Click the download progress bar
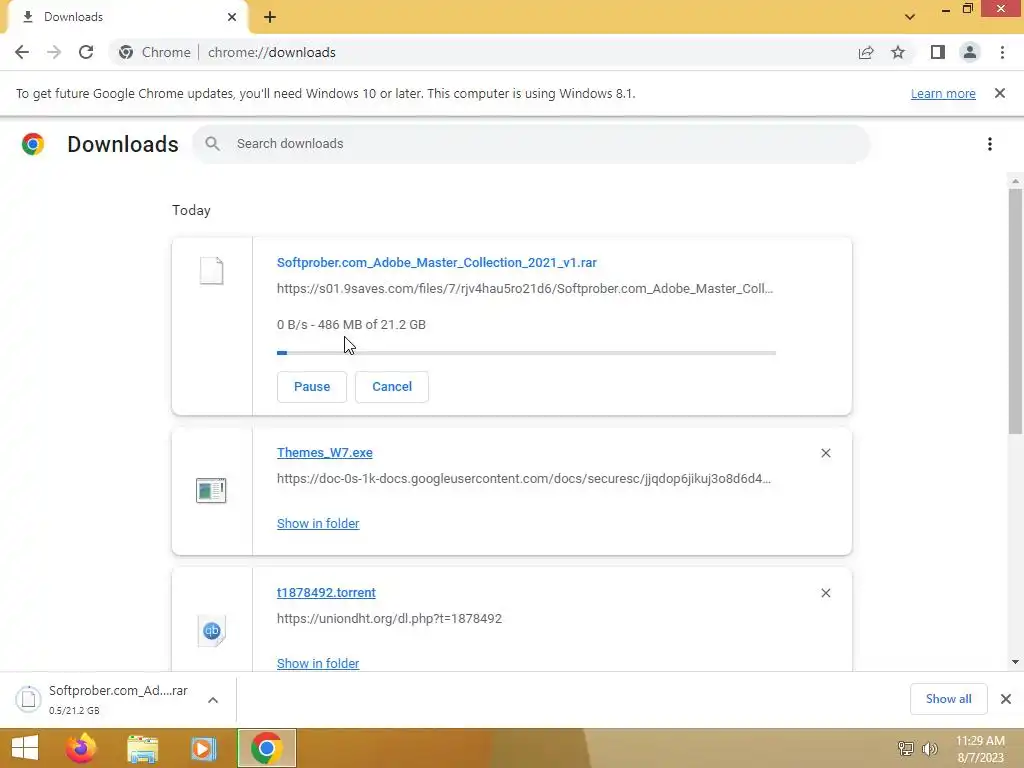The image size is (1024, 768). pos(526,353)
